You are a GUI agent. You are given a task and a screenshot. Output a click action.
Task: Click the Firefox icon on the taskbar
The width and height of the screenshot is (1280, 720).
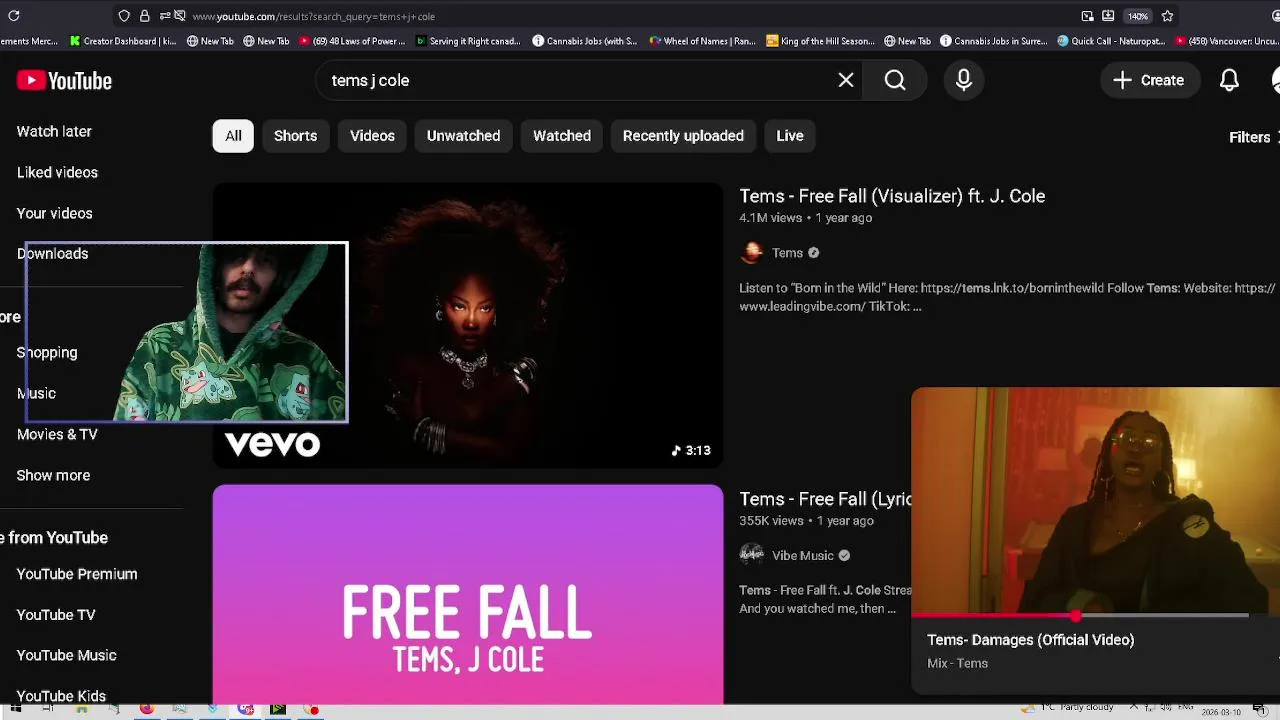tap(147, 710)
